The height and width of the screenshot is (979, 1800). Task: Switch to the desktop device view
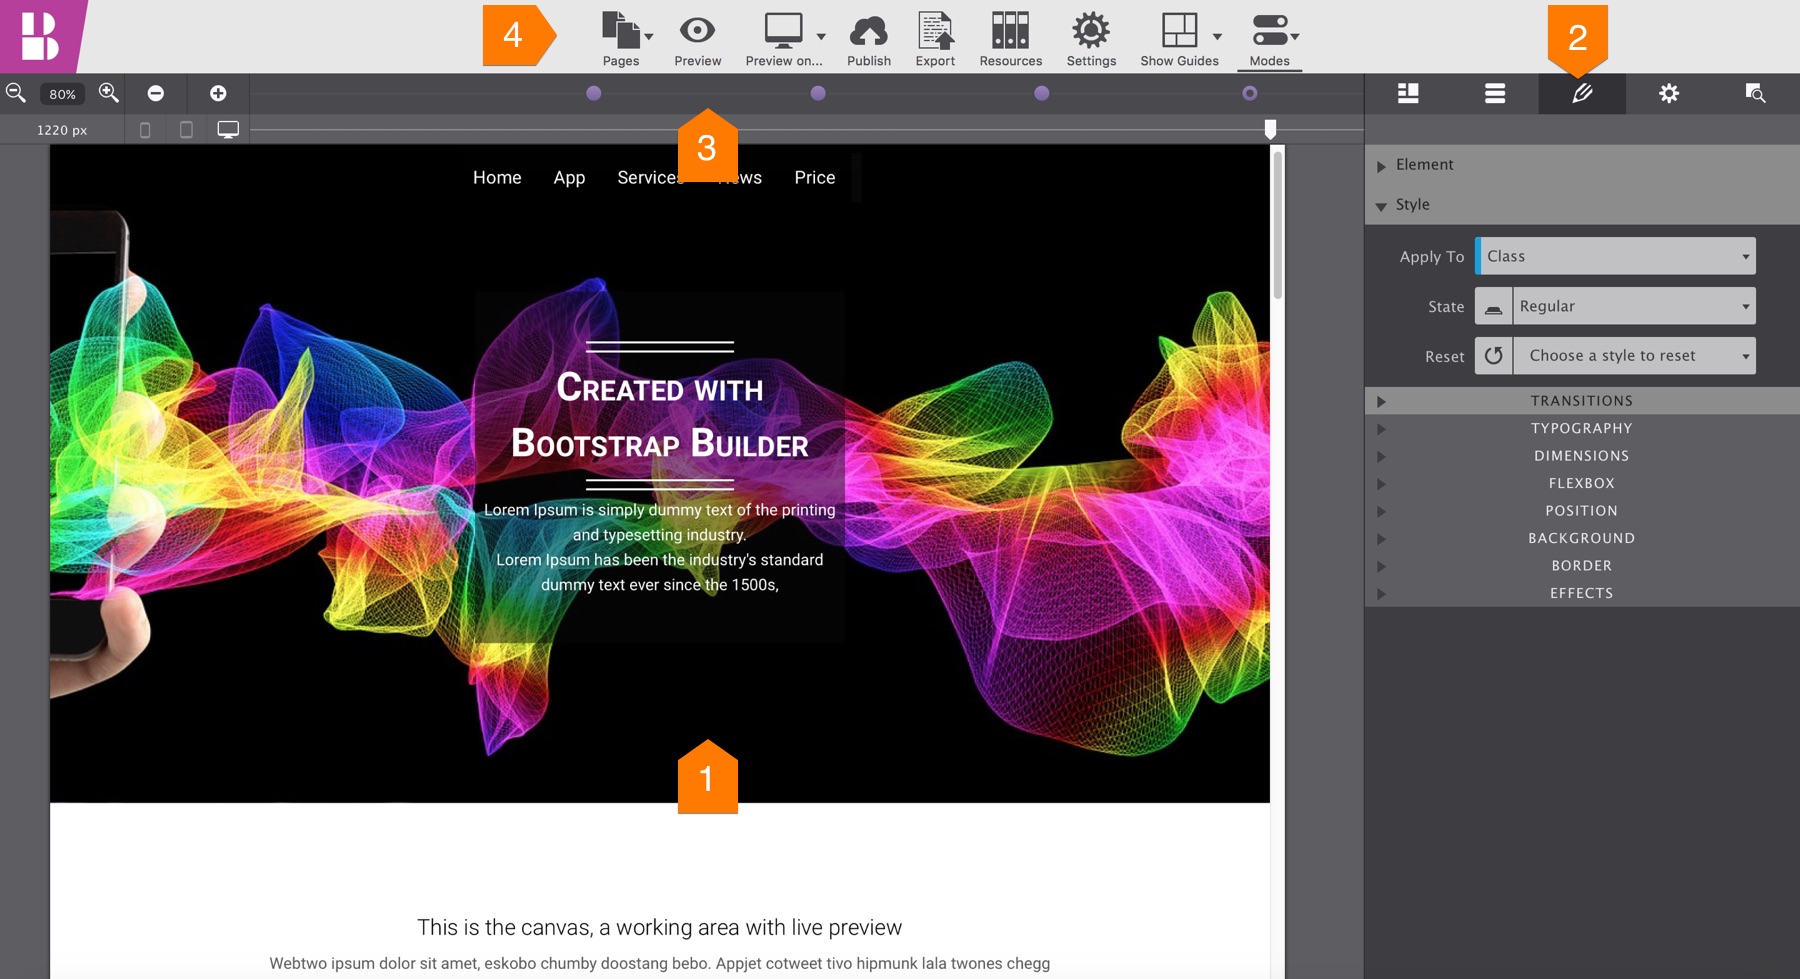[228, 130]
